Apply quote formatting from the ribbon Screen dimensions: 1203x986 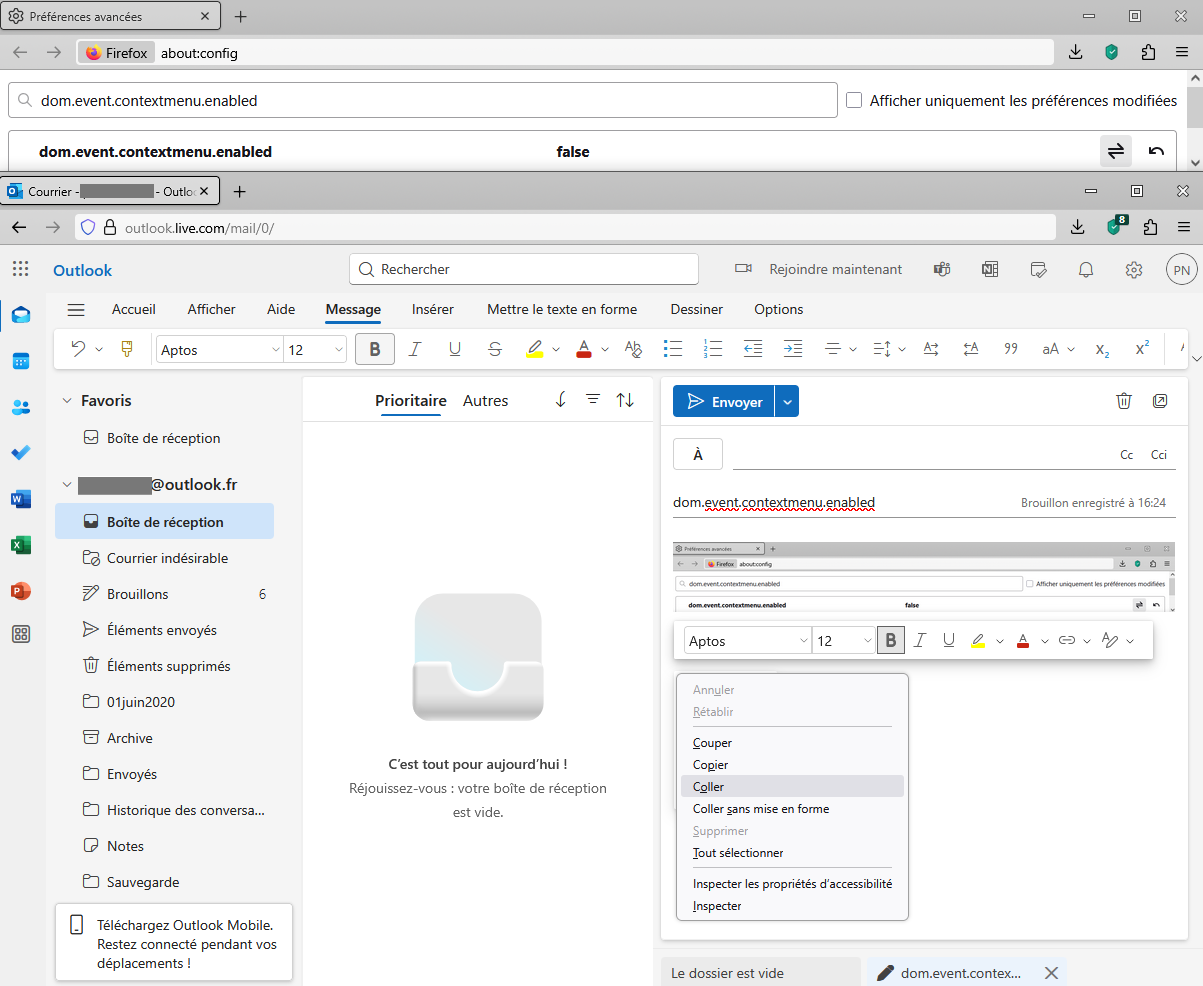click(1011, 349)
